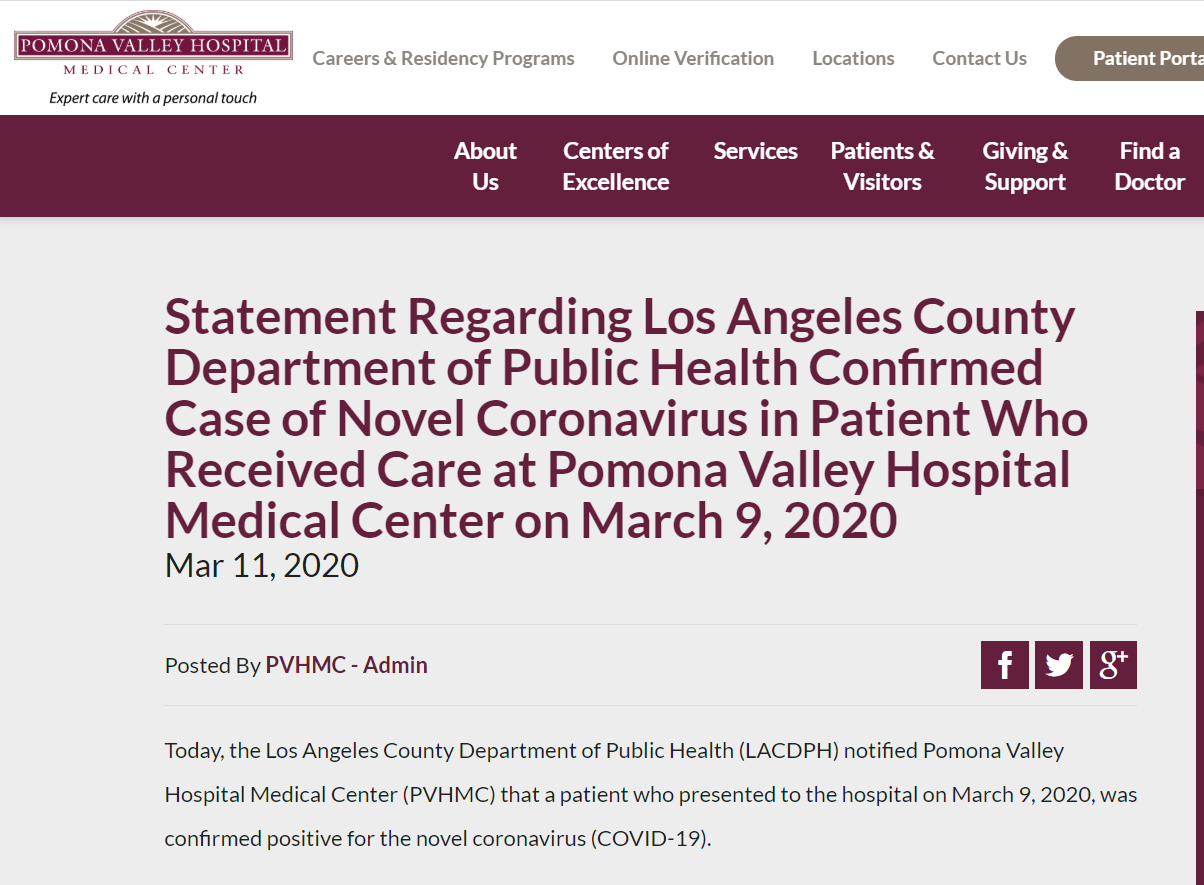Expand the Services navigation item
Viewport: 1204px width, 885px height.
pos(755,151)
